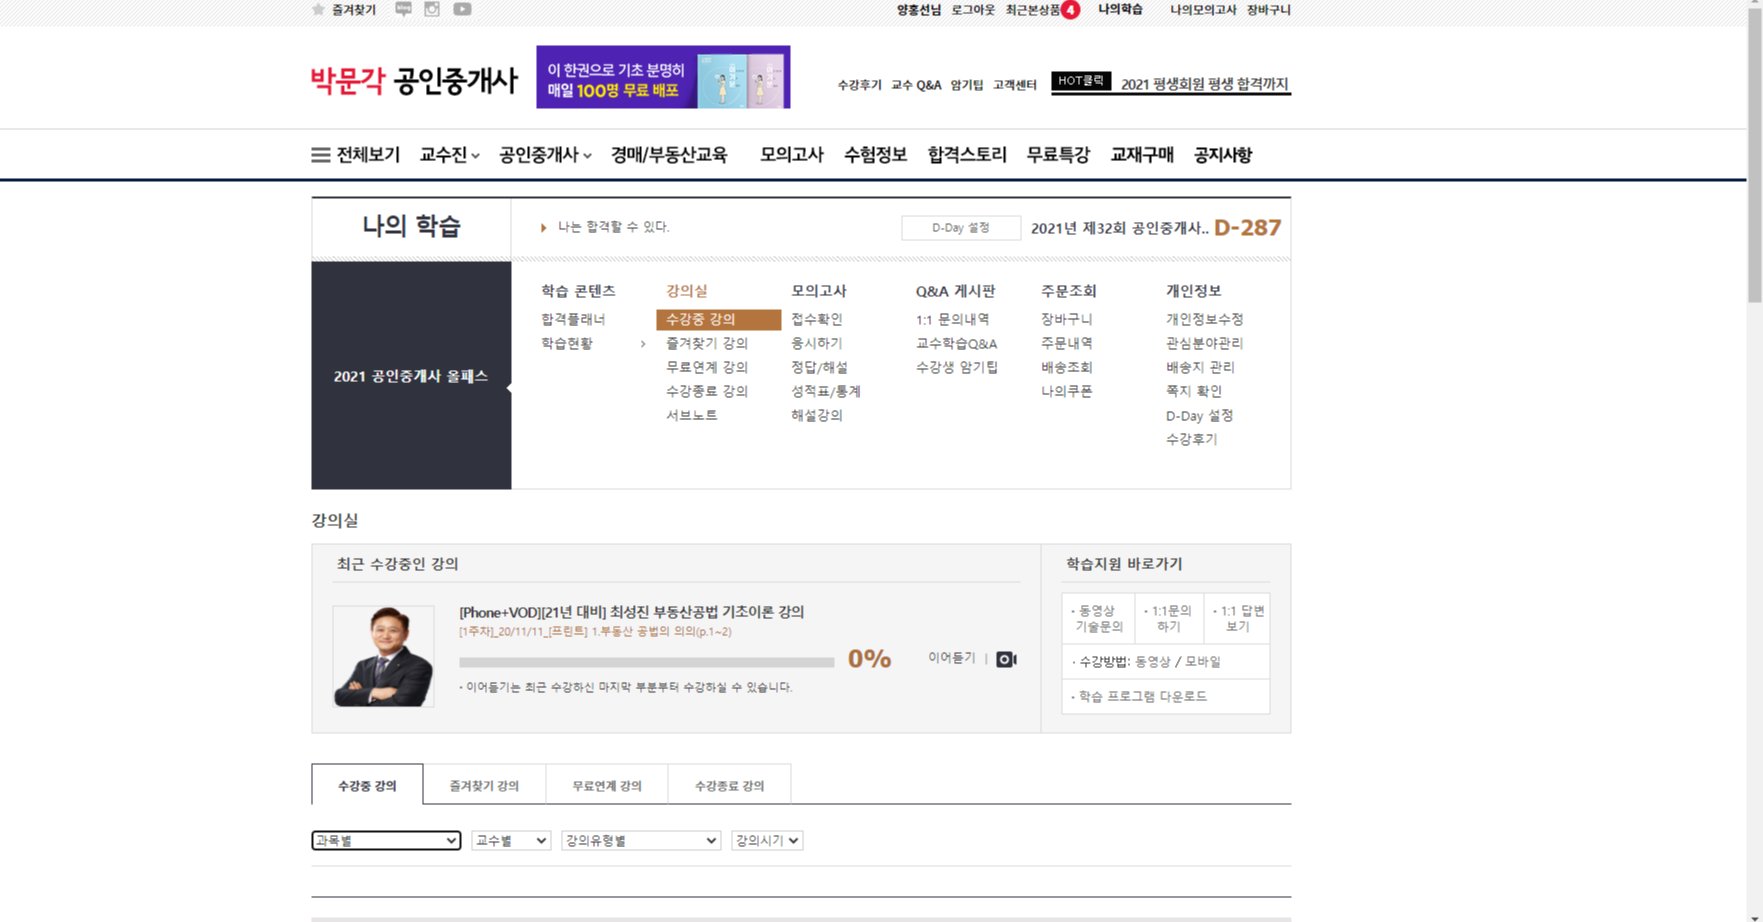Open 나의쿠폰 link

1066,391
